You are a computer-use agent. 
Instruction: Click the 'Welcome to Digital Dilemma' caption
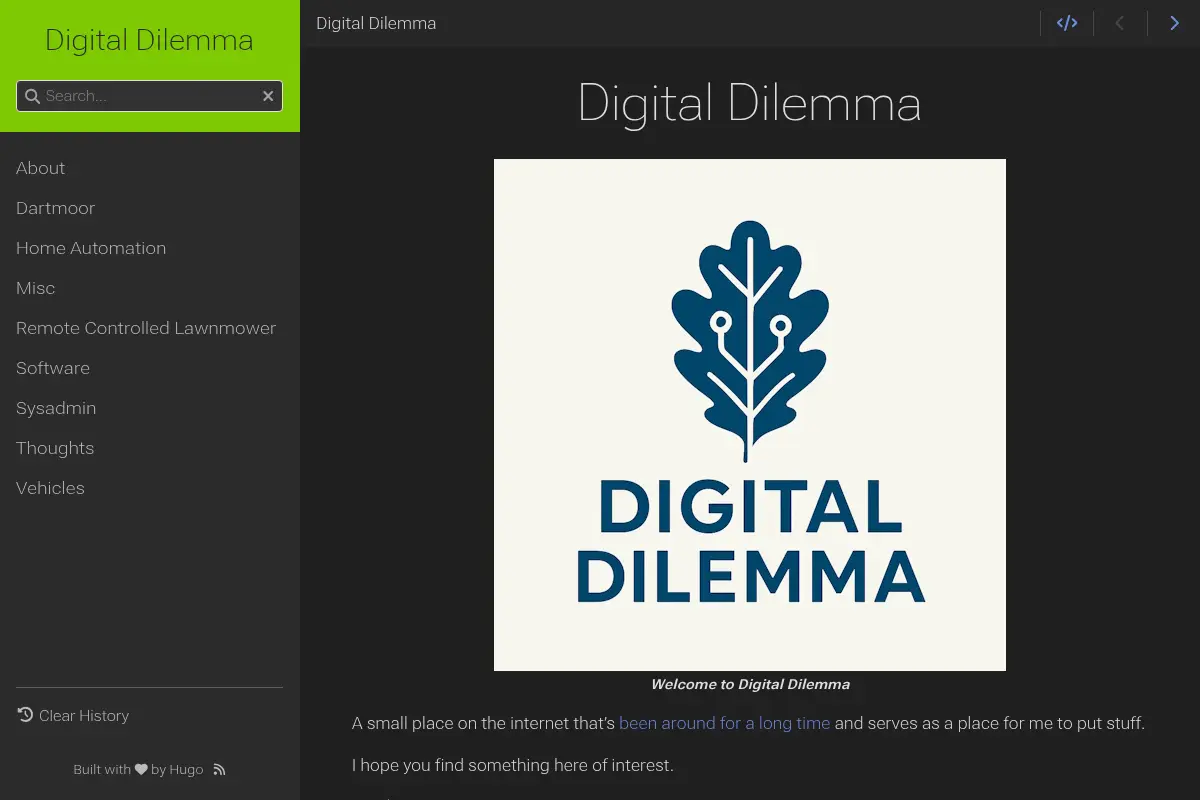750,685
